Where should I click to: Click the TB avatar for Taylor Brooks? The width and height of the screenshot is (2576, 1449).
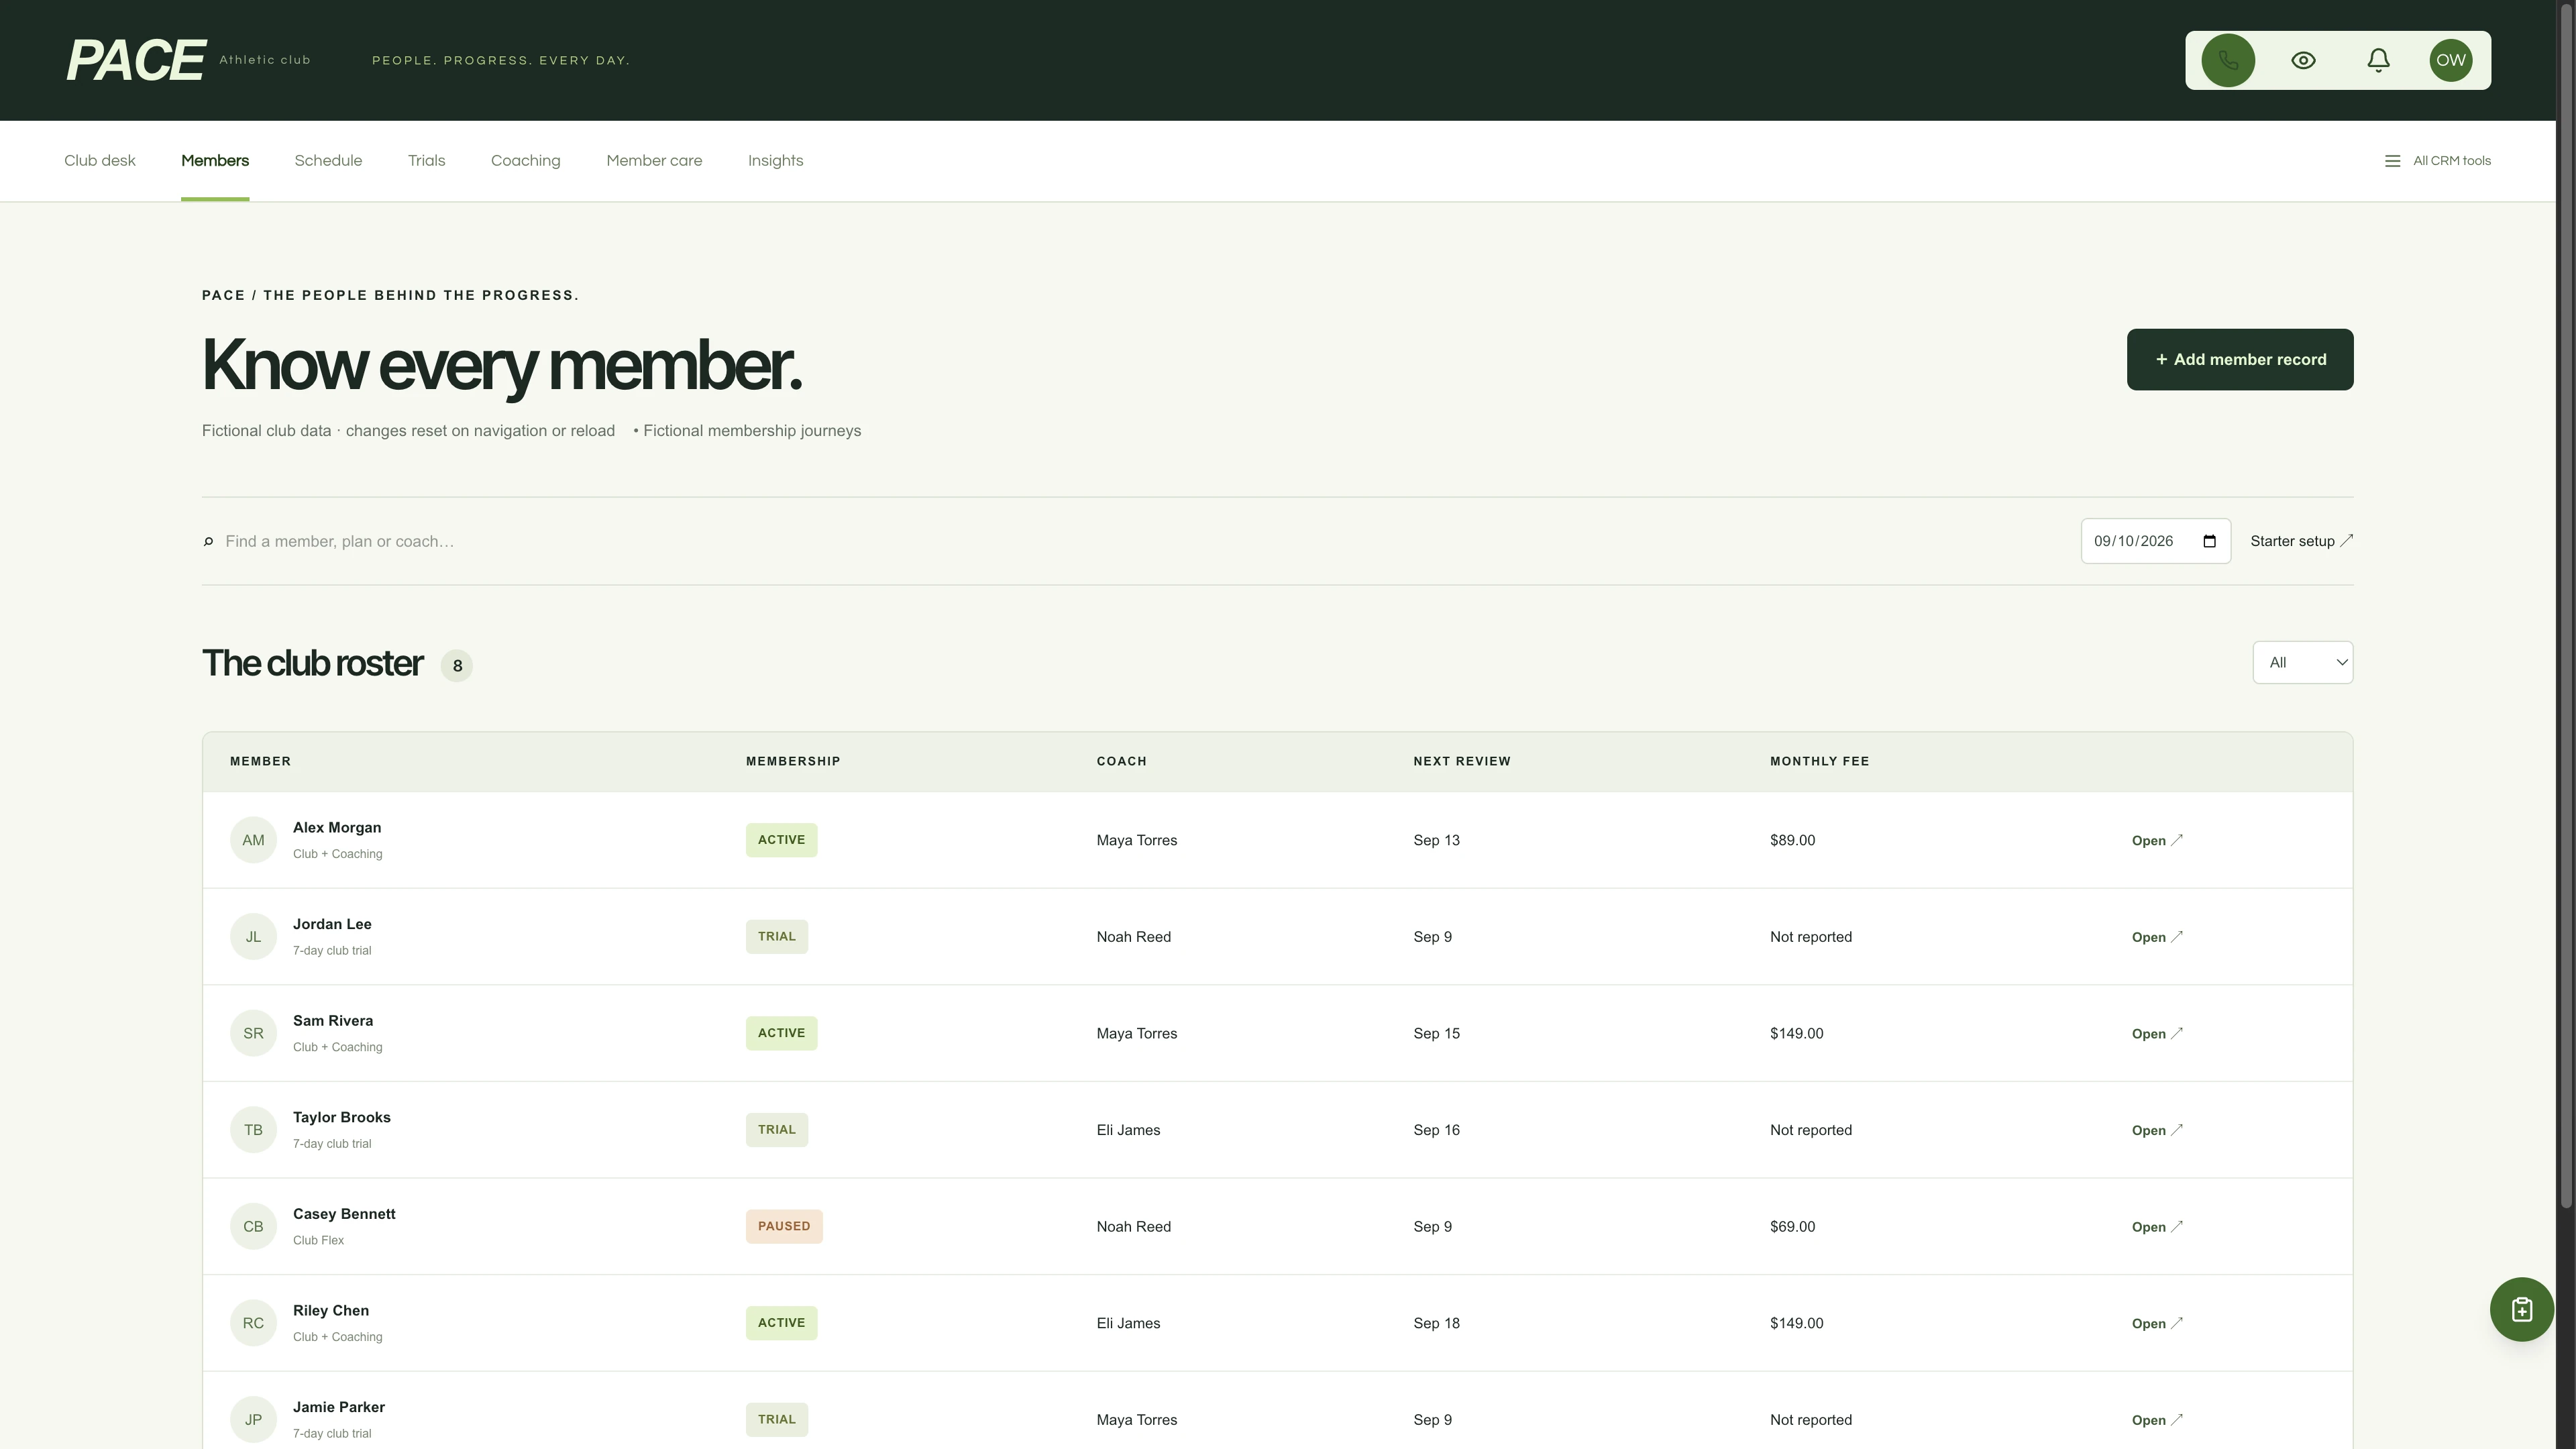pyautogui.click(x=253, y=1130)
